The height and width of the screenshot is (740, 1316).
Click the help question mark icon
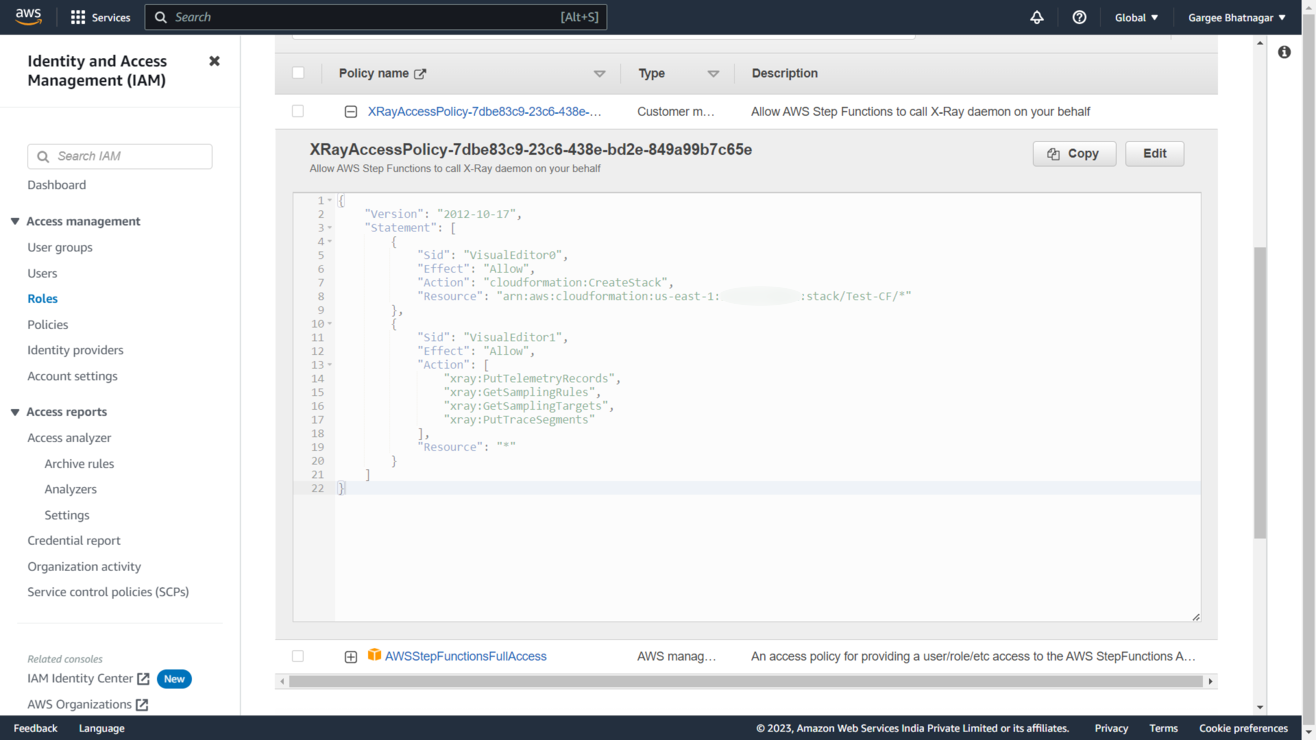[x=1079, y=17]
